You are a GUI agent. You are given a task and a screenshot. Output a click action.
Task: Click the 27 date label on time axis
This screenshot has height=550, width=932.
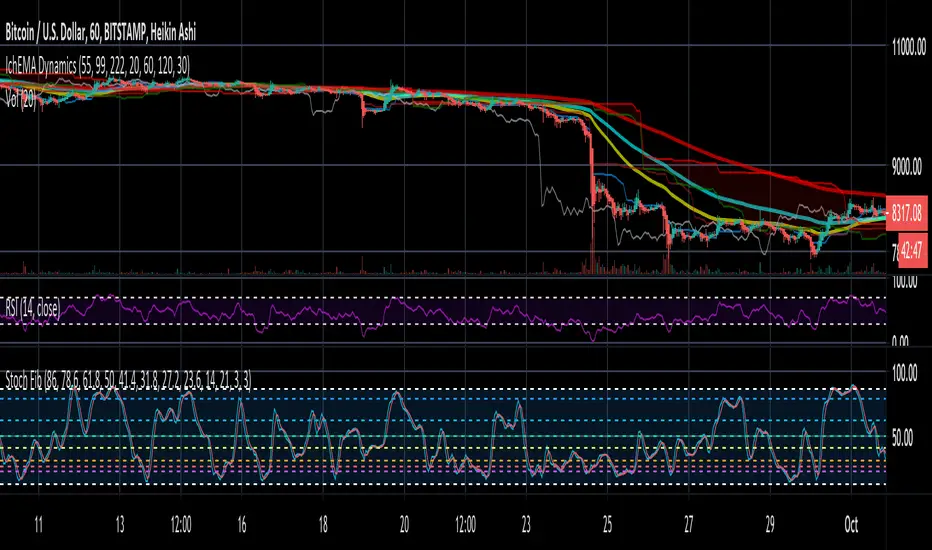click(688, 524)
